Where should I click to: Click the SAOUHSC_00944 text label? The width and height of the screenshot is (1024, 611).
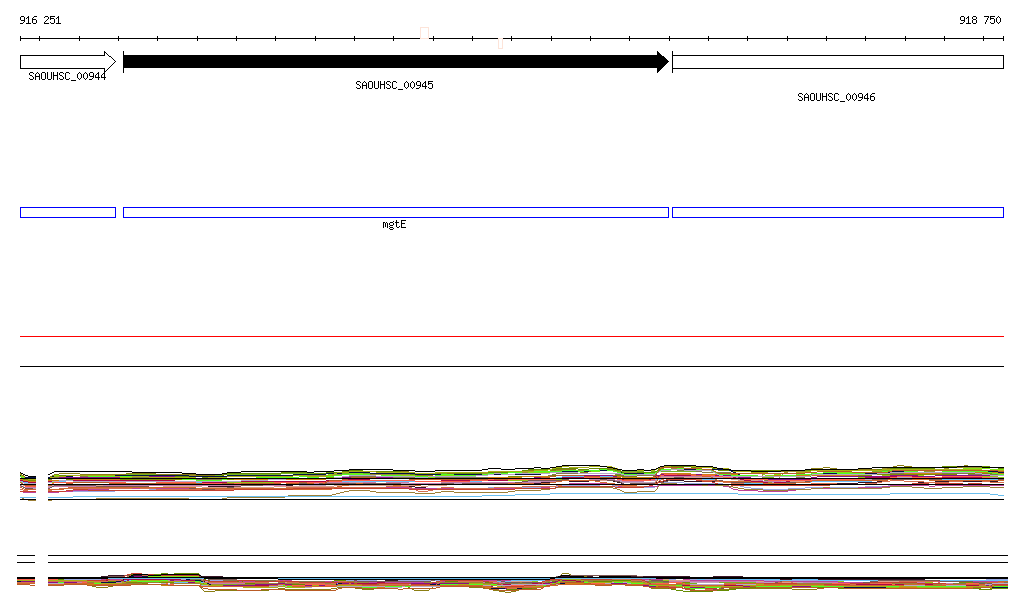pyautogui.click(x=67, y=76)
